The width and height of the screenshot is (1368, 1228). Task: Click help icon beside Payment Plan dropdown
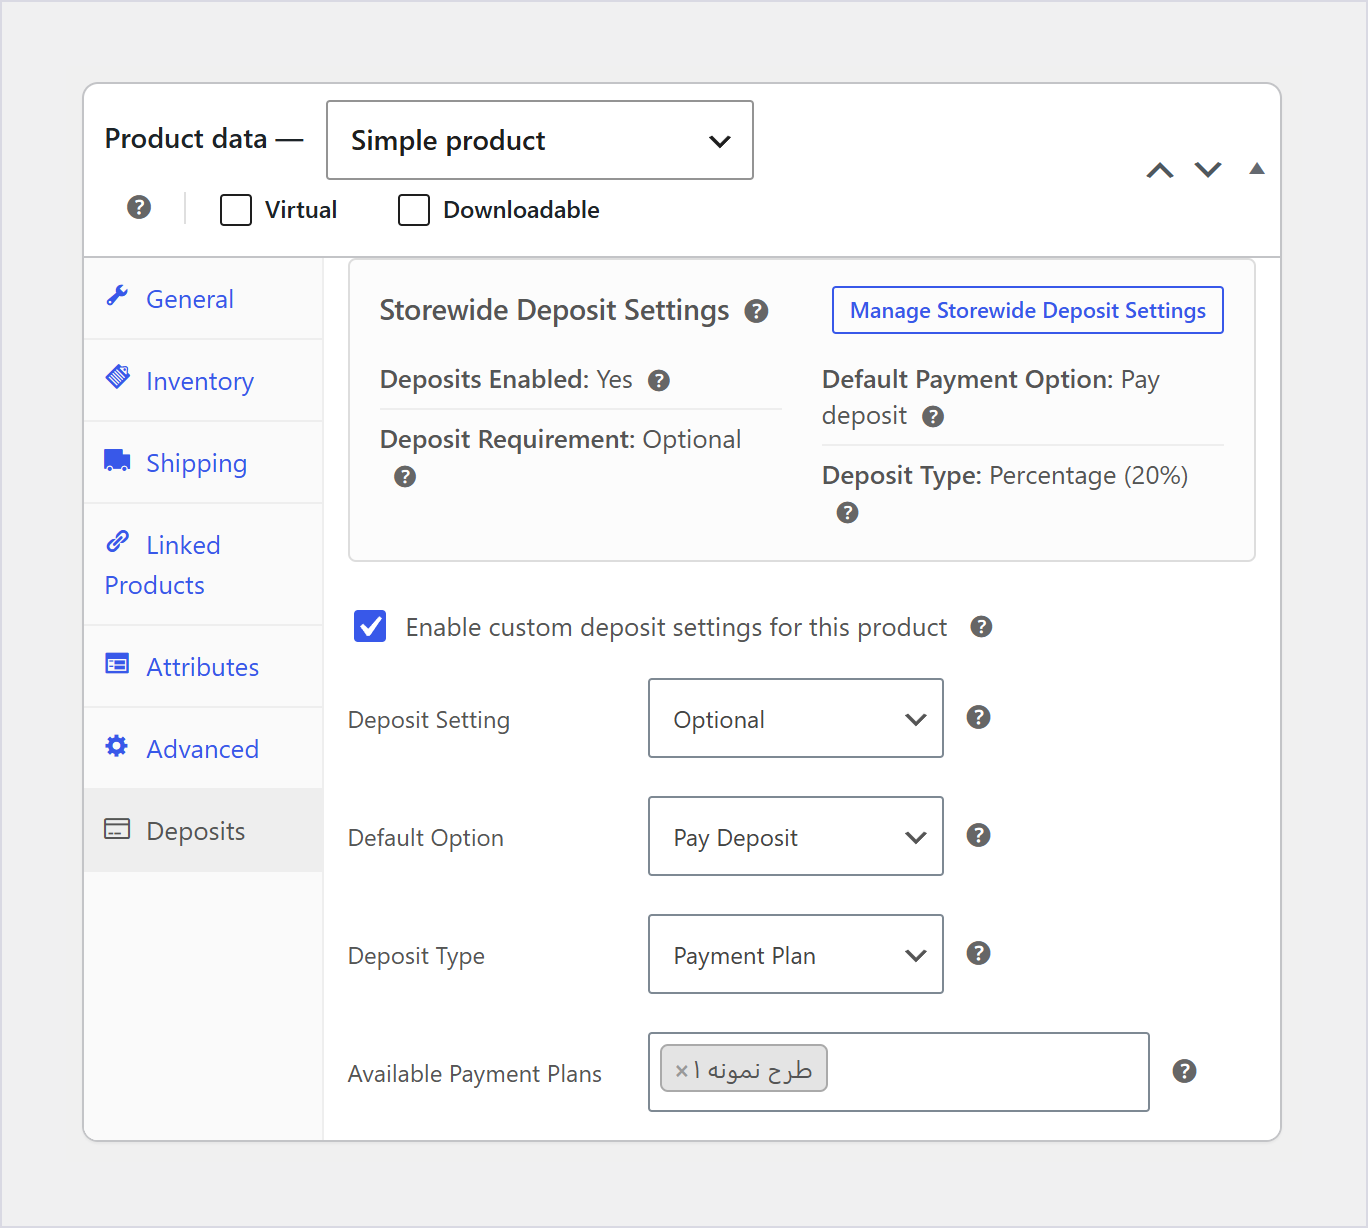point(979,953)
